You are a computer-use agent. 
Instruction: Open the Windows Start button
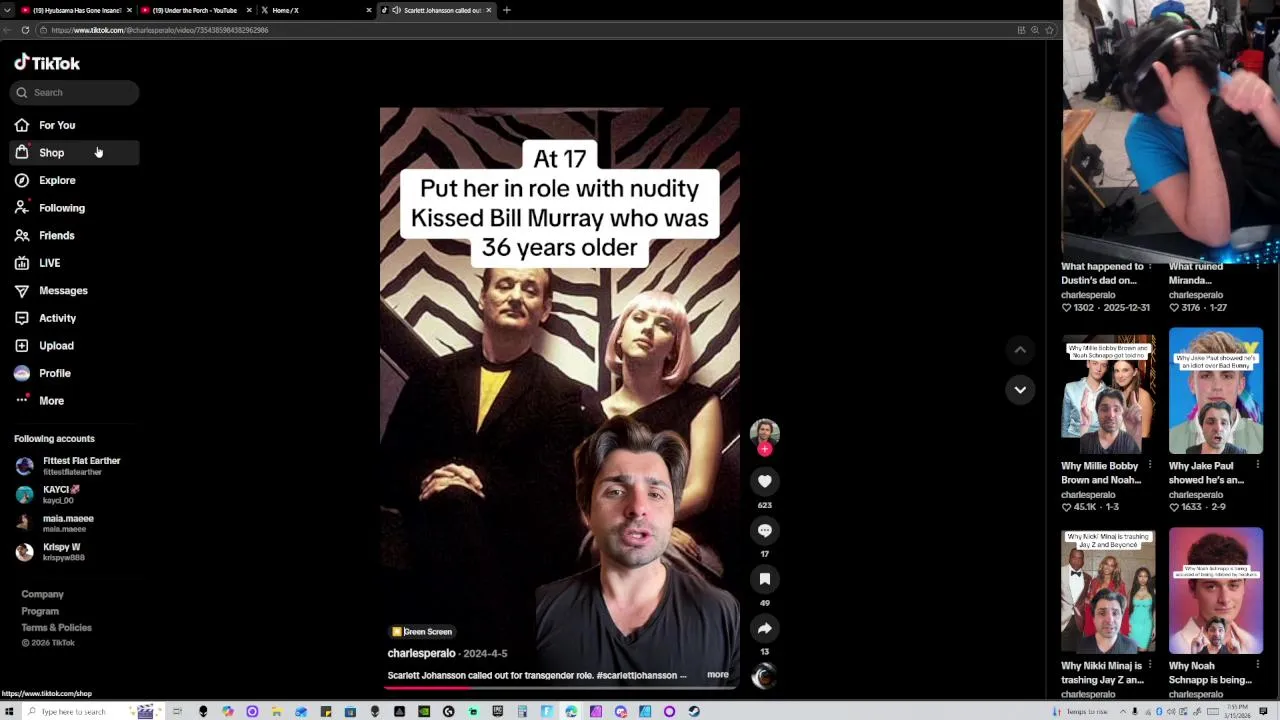[x=9, y=711]
